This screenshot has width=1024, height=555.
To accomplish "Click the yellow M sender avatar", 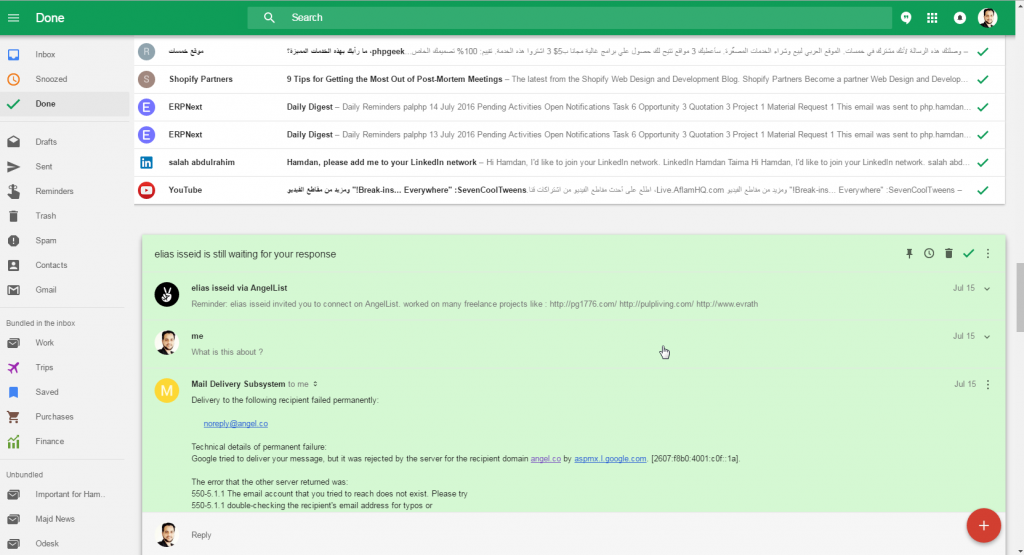I will [167, 390].
